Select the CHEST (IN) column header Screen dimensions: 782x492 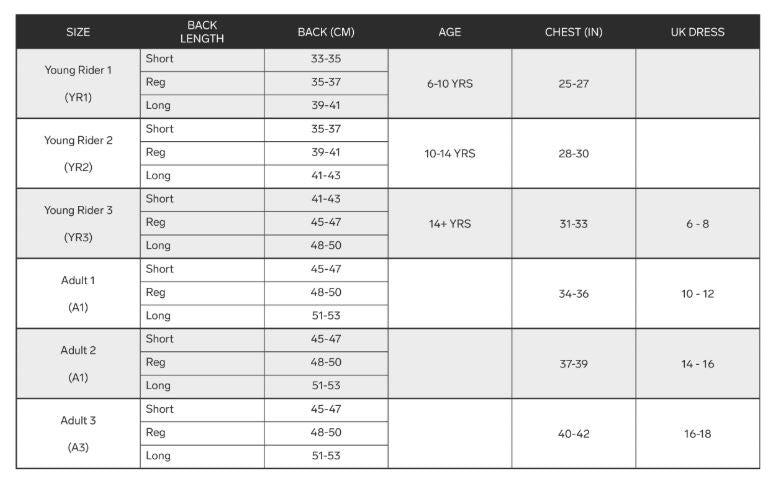573,32
